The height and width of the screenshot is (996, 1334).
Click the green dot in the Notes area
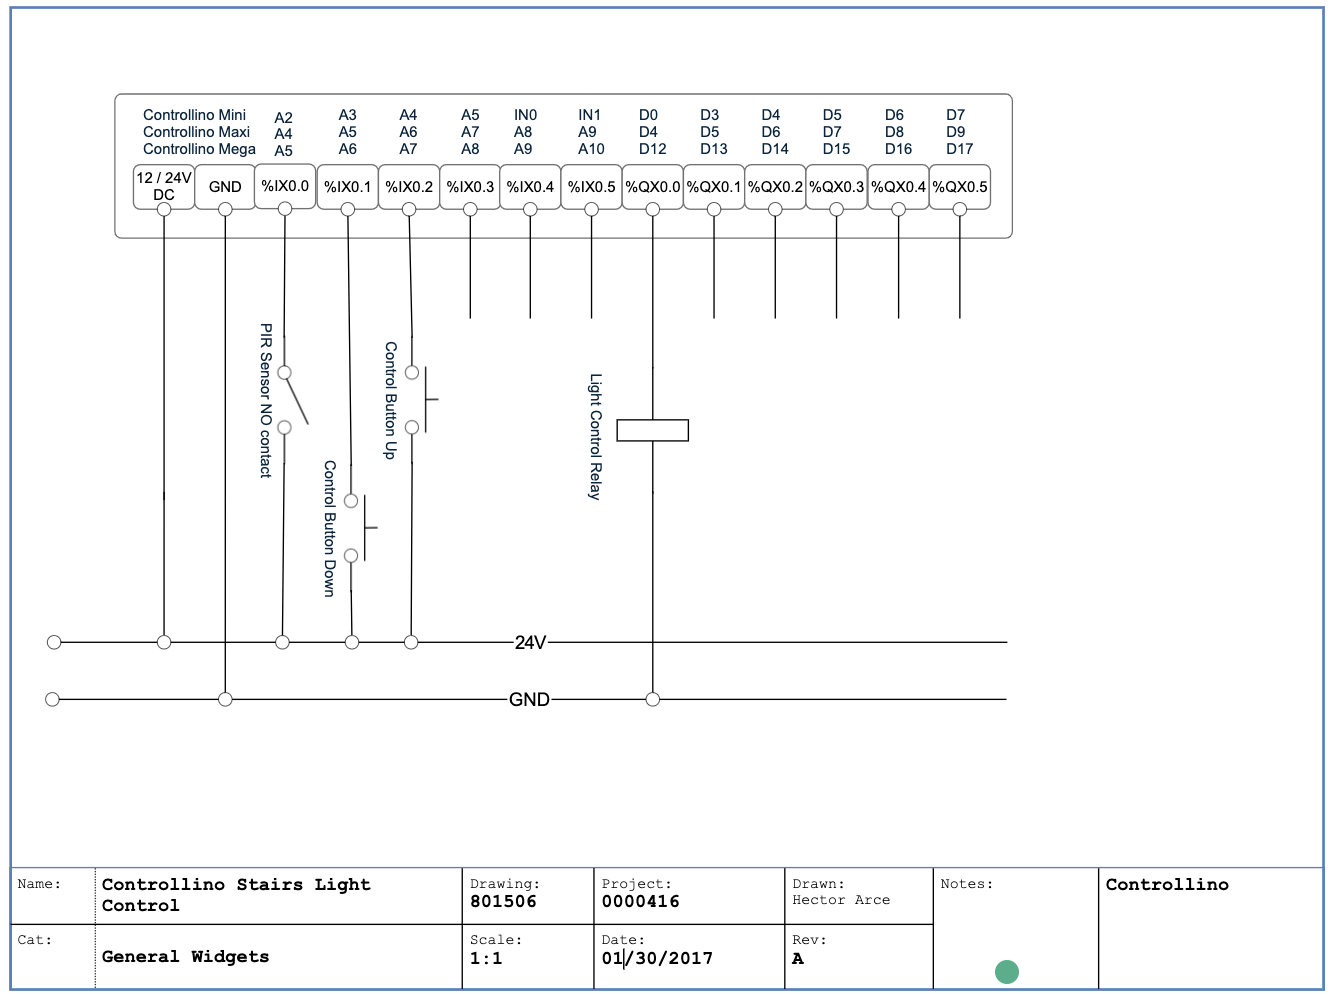point(1007,971)
